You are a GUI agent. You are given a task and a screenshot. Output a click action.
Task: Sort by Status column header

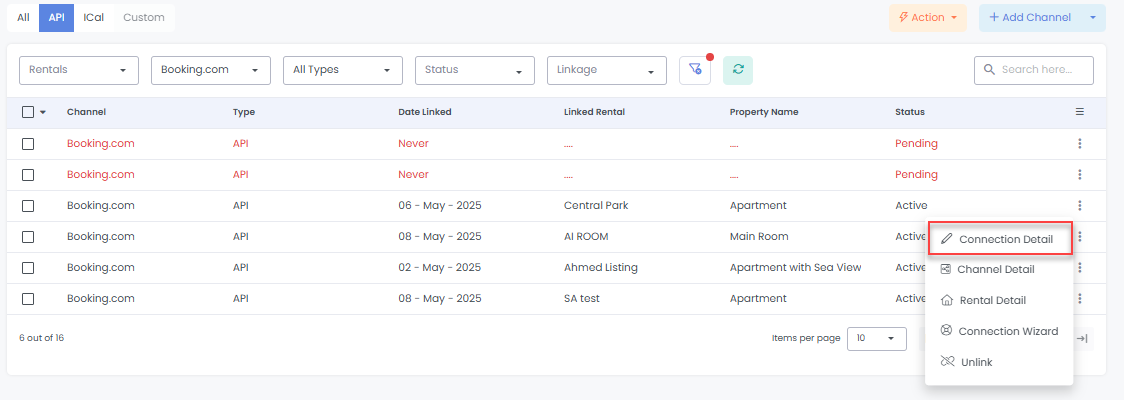910,112
